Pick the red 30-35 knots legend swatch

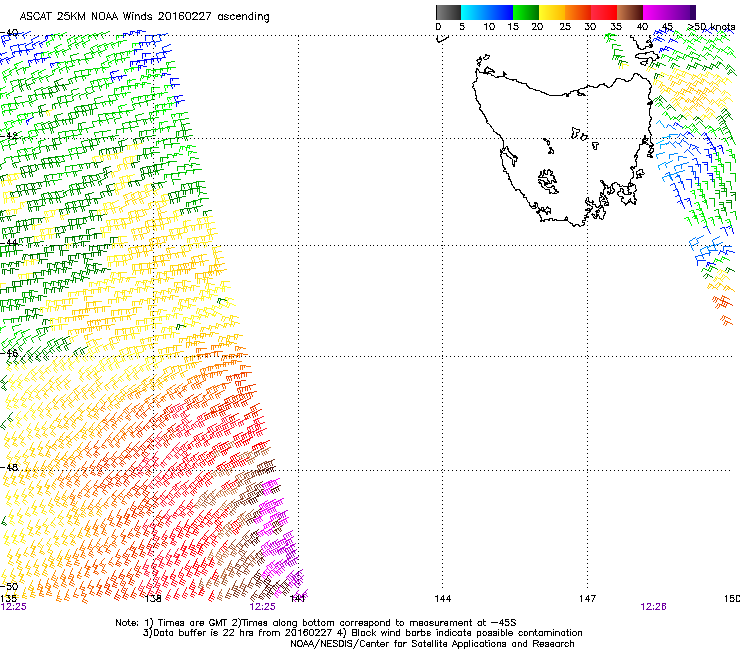tap(604, 12)
